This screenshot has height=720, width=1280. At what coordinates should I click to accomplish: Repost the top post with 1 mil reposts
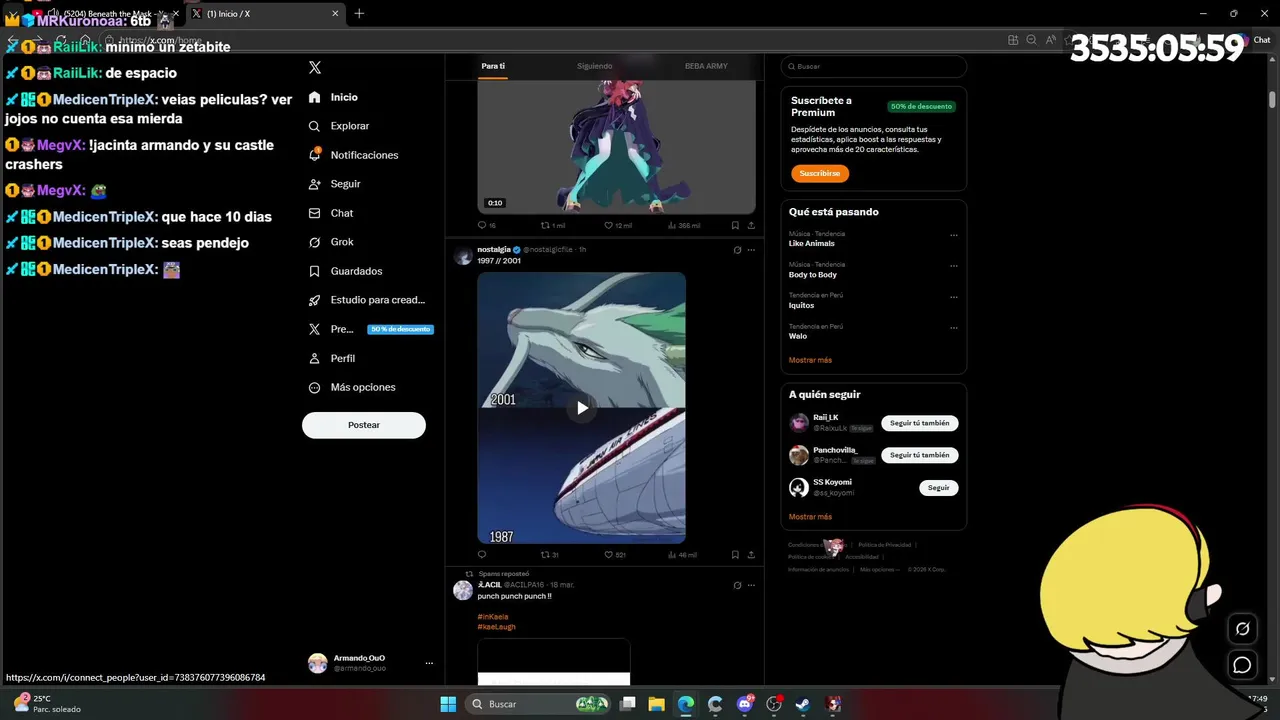pyautogui.click(x=553, y=226)
